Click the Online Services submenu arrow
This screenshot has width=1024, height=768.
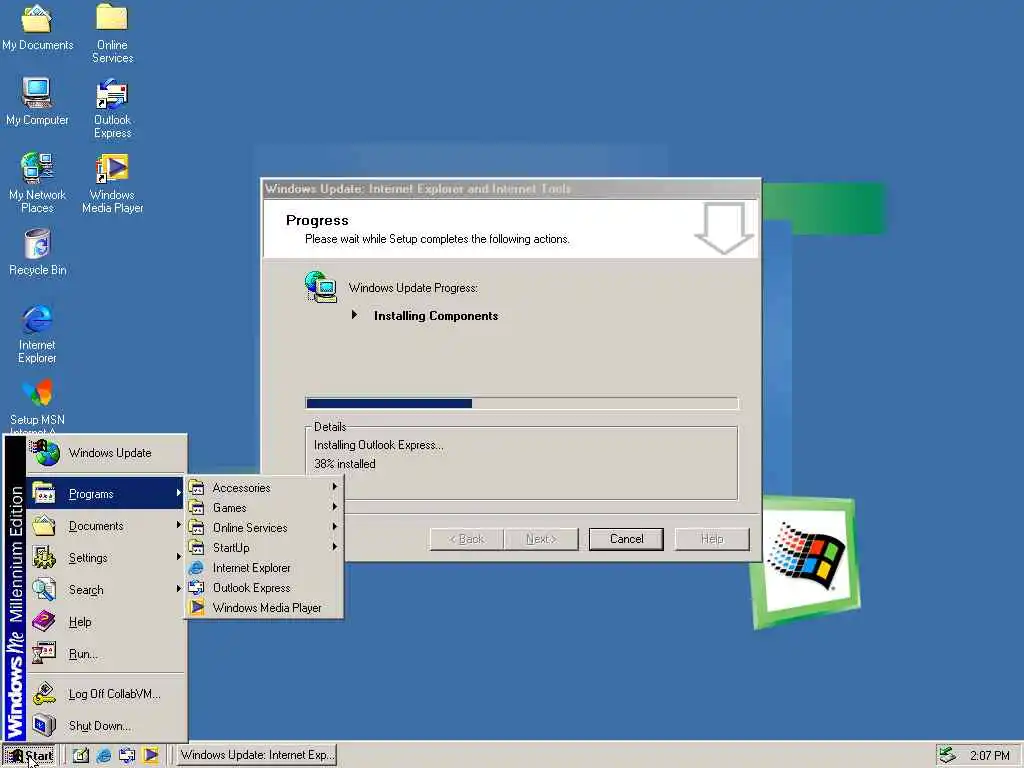pyautogui.click(x=334, y=526)
